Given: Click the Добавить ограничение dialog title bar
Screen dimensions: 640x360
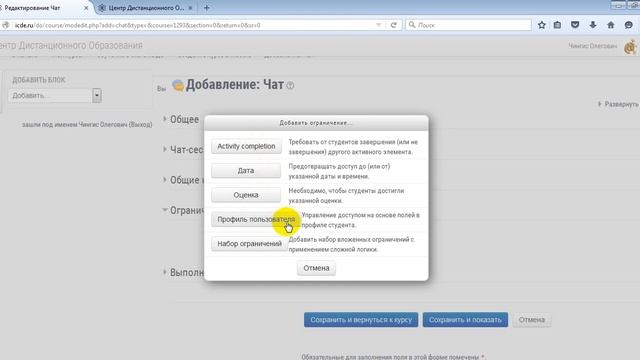Looking at the screenshot, I should (316, 123).
